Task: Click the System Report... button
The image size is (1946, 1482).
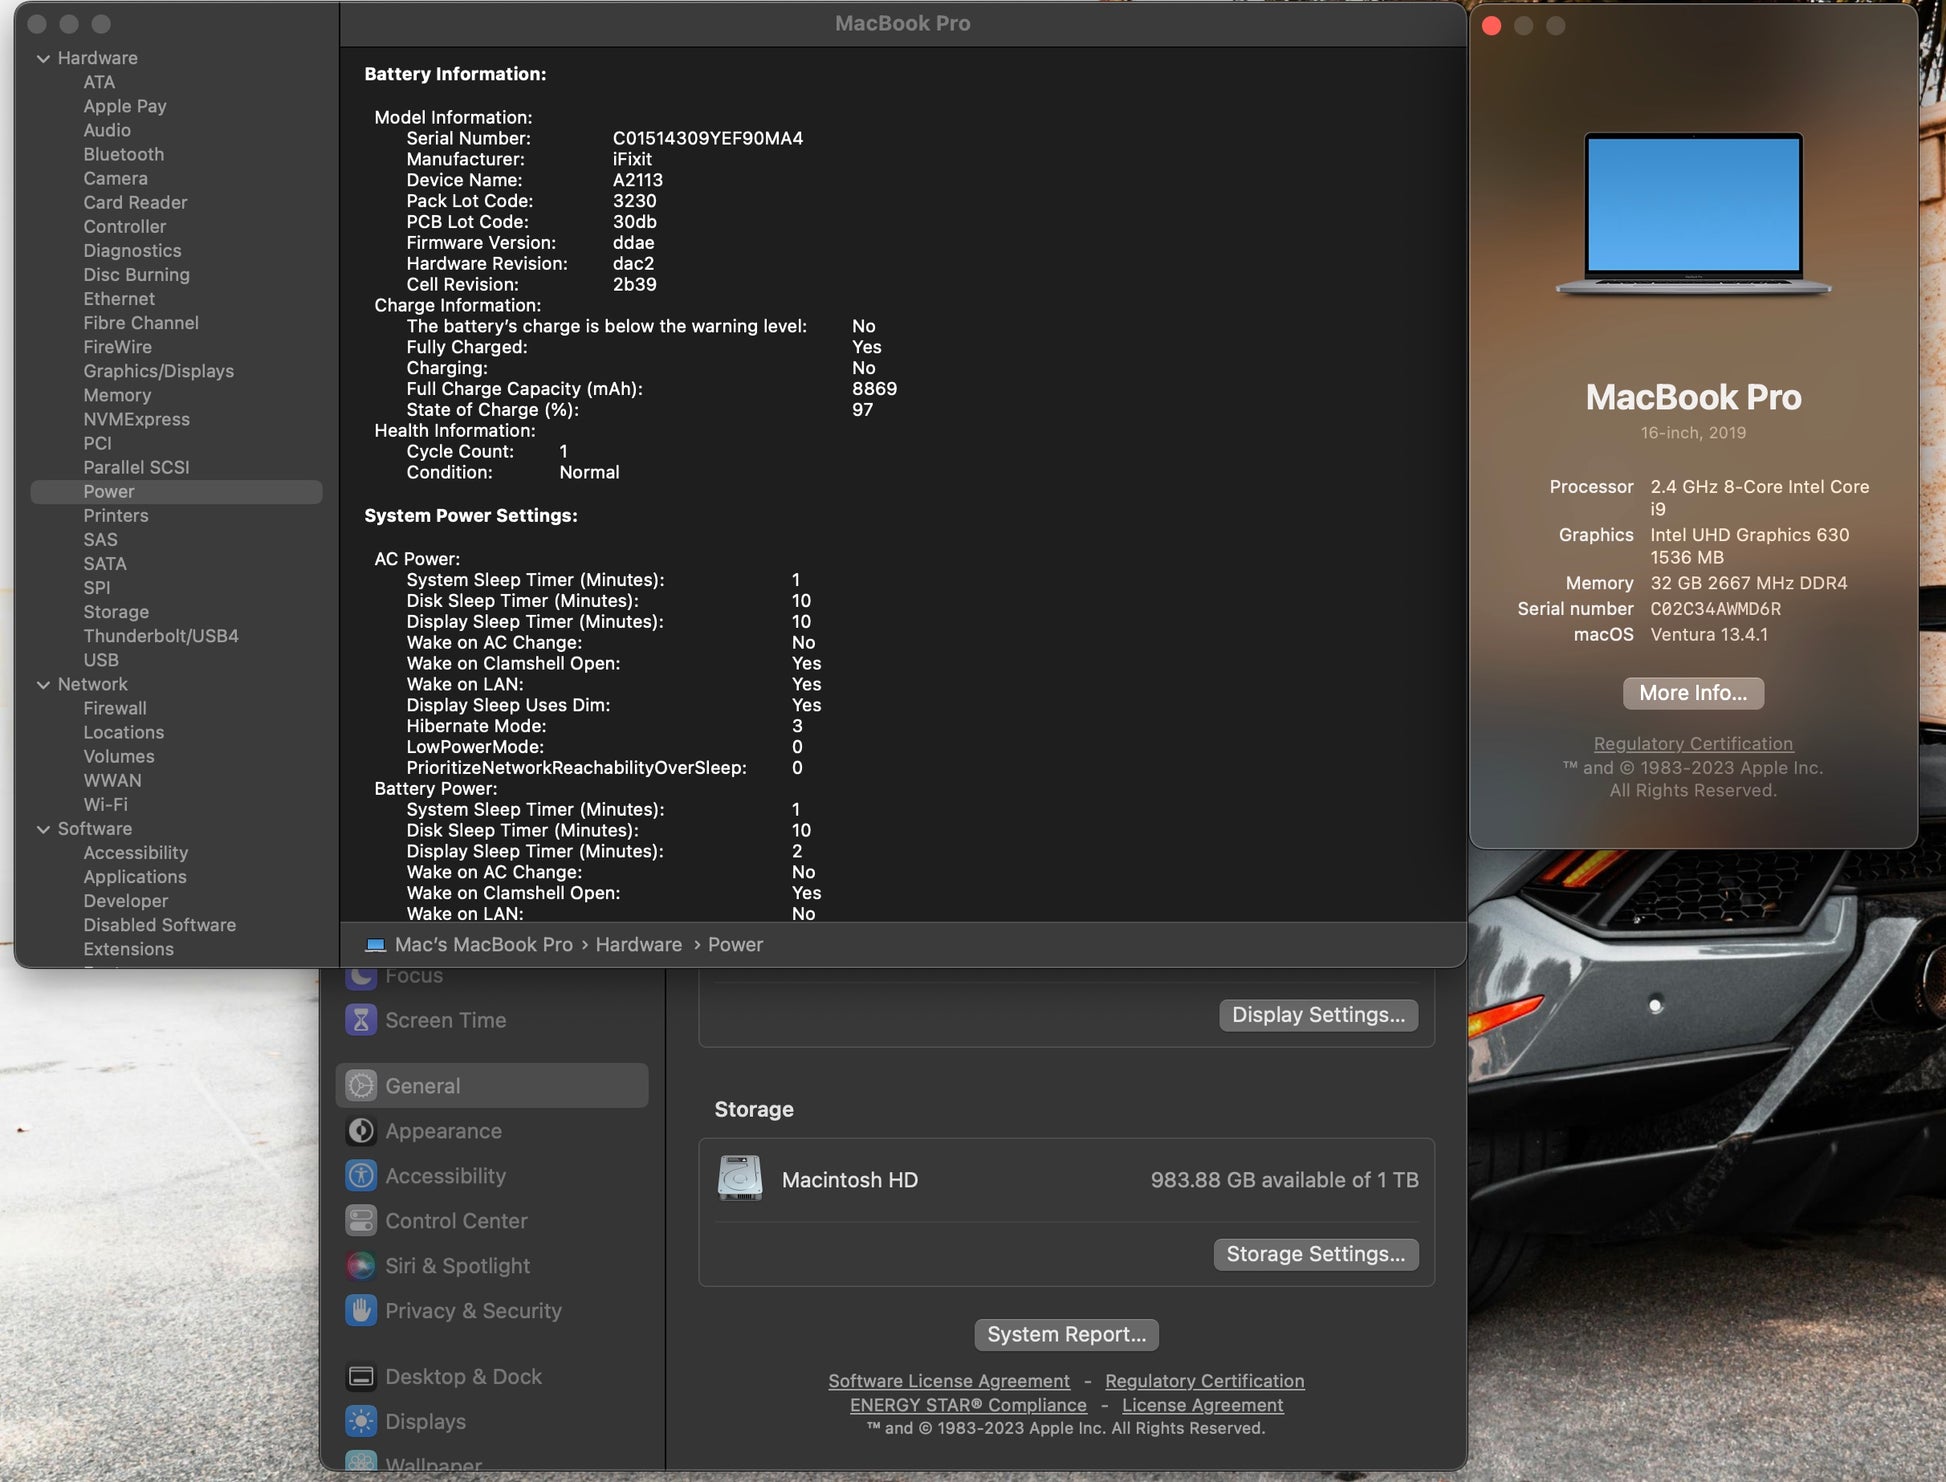Action: 1066,1334
